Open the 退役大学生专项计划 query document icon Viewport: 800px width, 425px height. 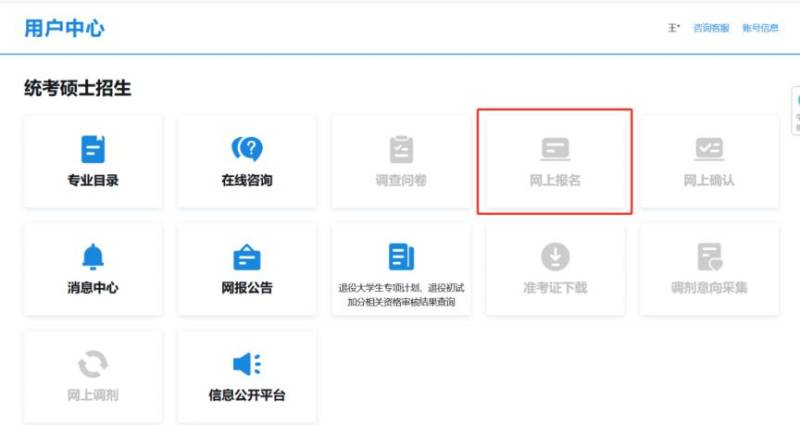coord(401,256)
